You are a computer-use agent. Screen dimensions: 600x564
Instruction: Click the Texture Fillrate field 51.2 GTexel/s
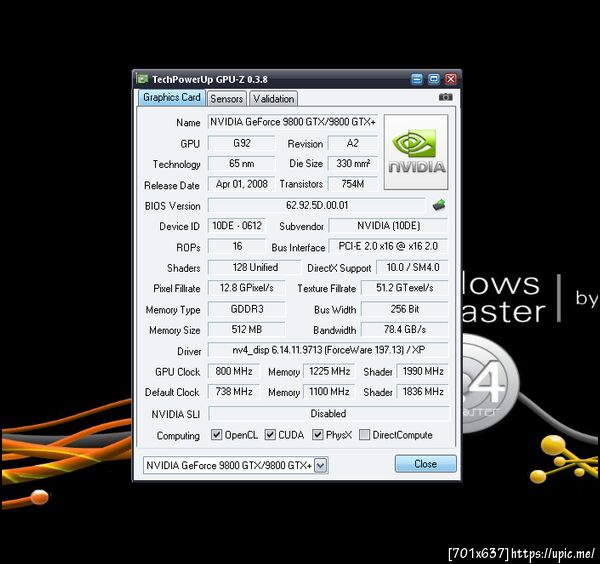[404, 288]
